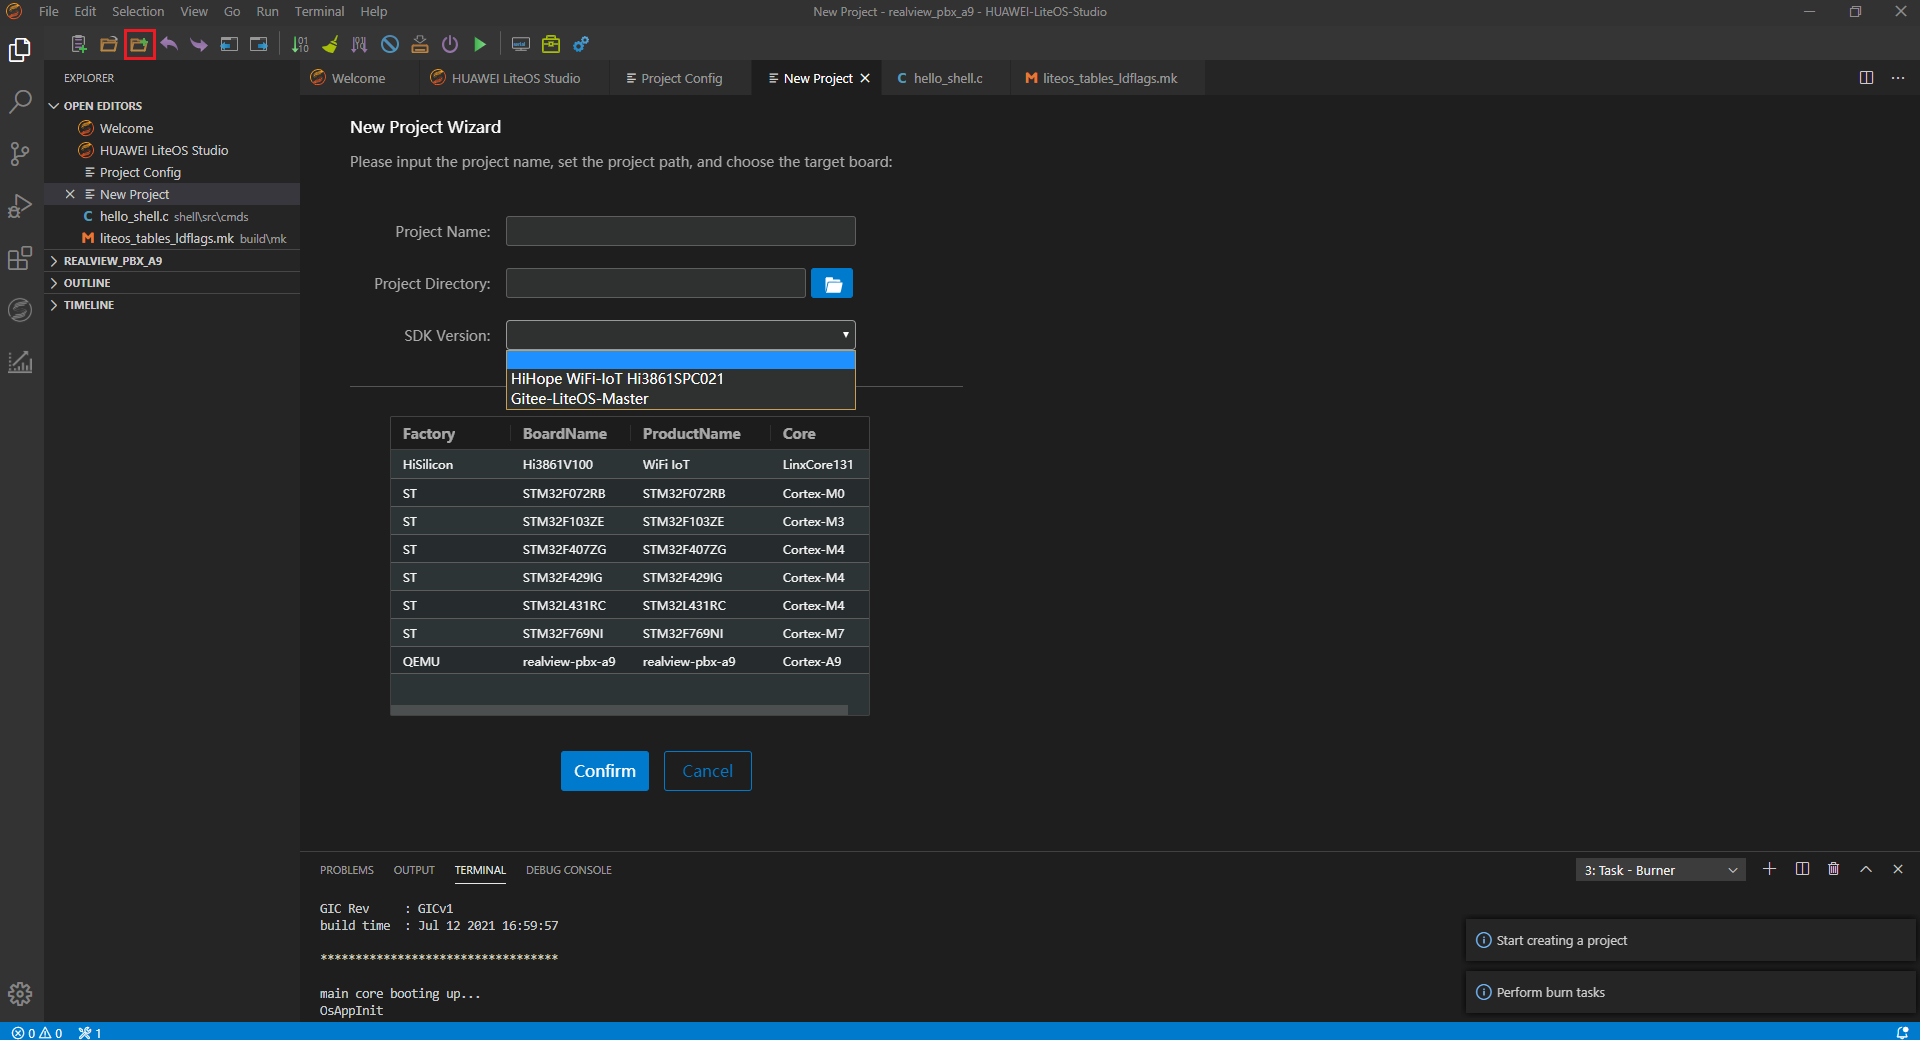Collapse the OPEN EDITORS section

point(172,106)
